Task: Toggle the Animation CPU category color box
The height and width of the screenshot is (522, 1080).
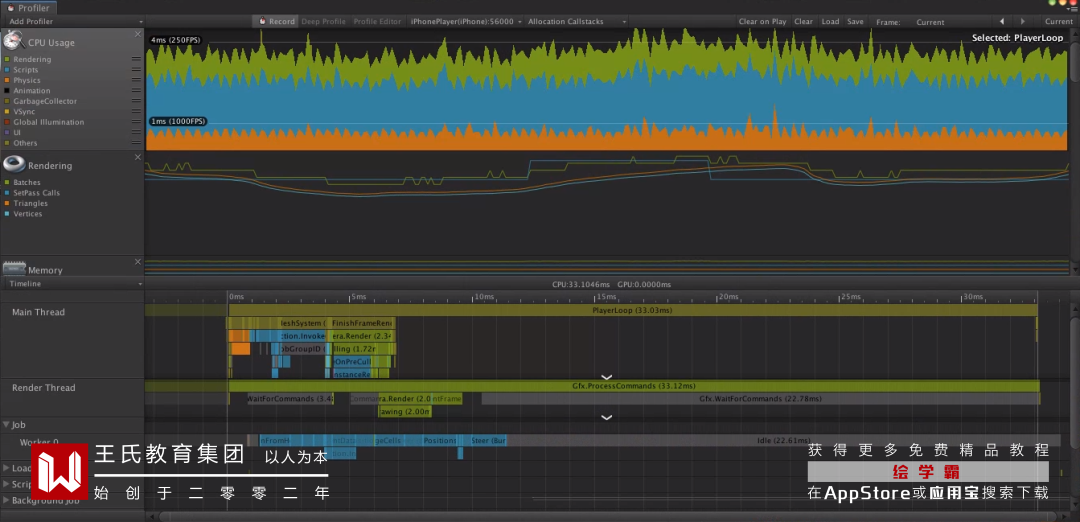Action: [7, 90]
